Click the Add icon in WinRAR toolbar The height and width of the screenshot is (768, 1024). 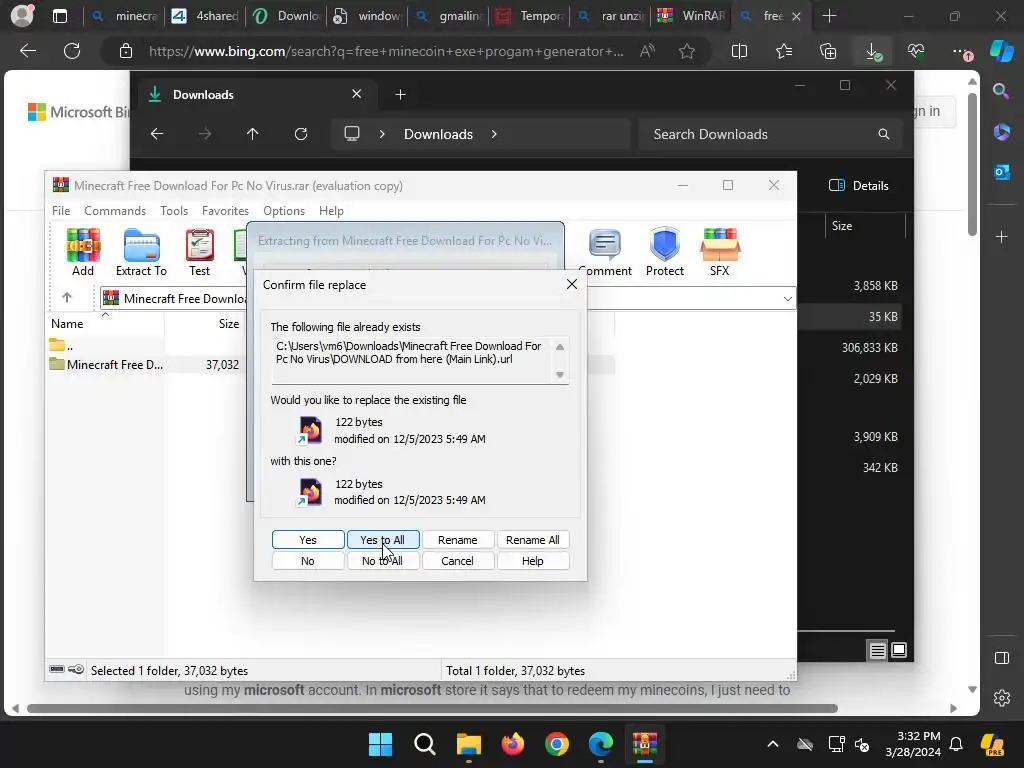click(83, 252)
